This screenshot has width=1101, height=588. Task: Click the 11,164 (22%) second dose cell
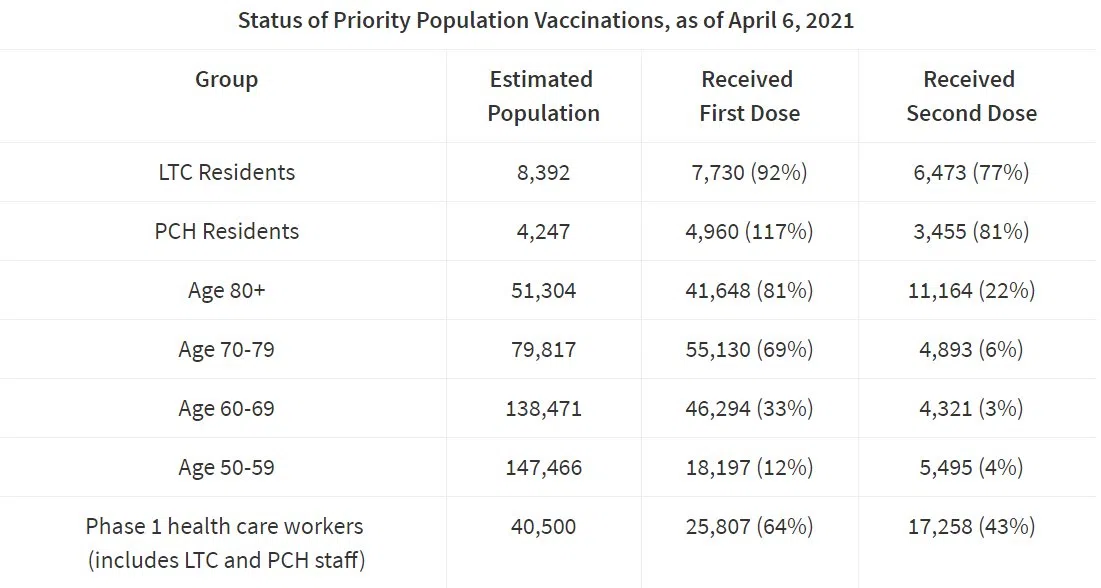click(x=970, y=291)
